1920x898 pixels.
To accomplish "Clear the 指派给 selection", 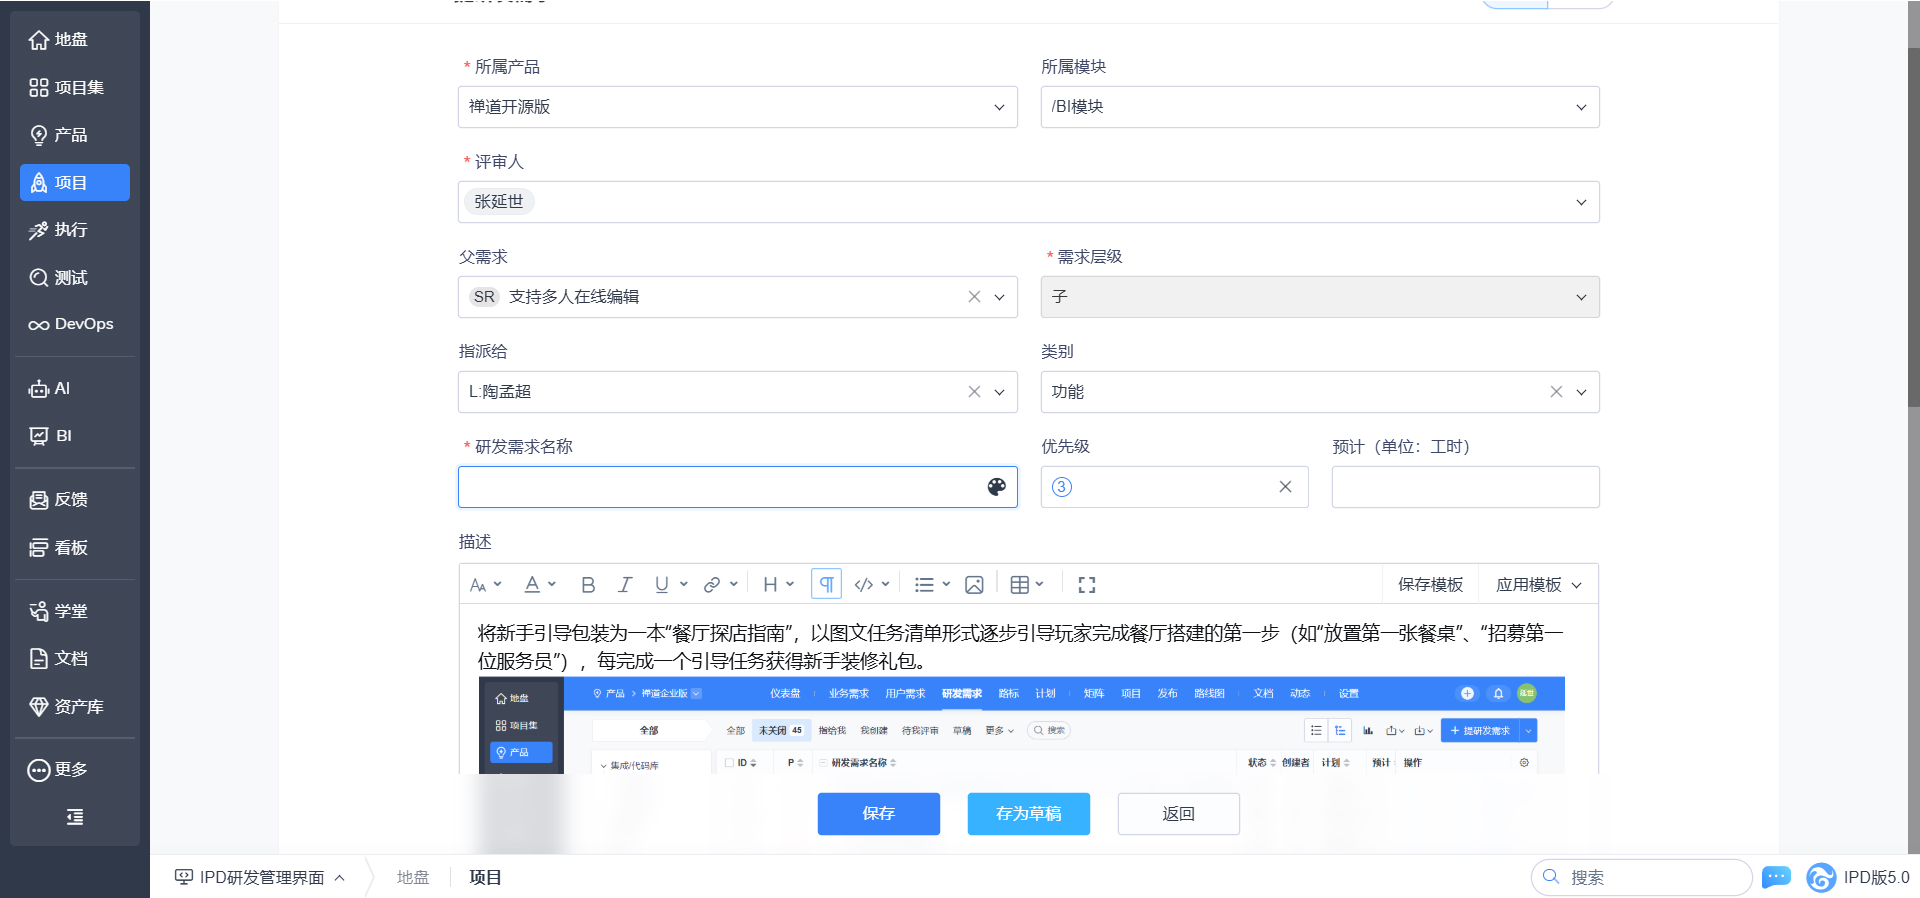I will 974,392.
